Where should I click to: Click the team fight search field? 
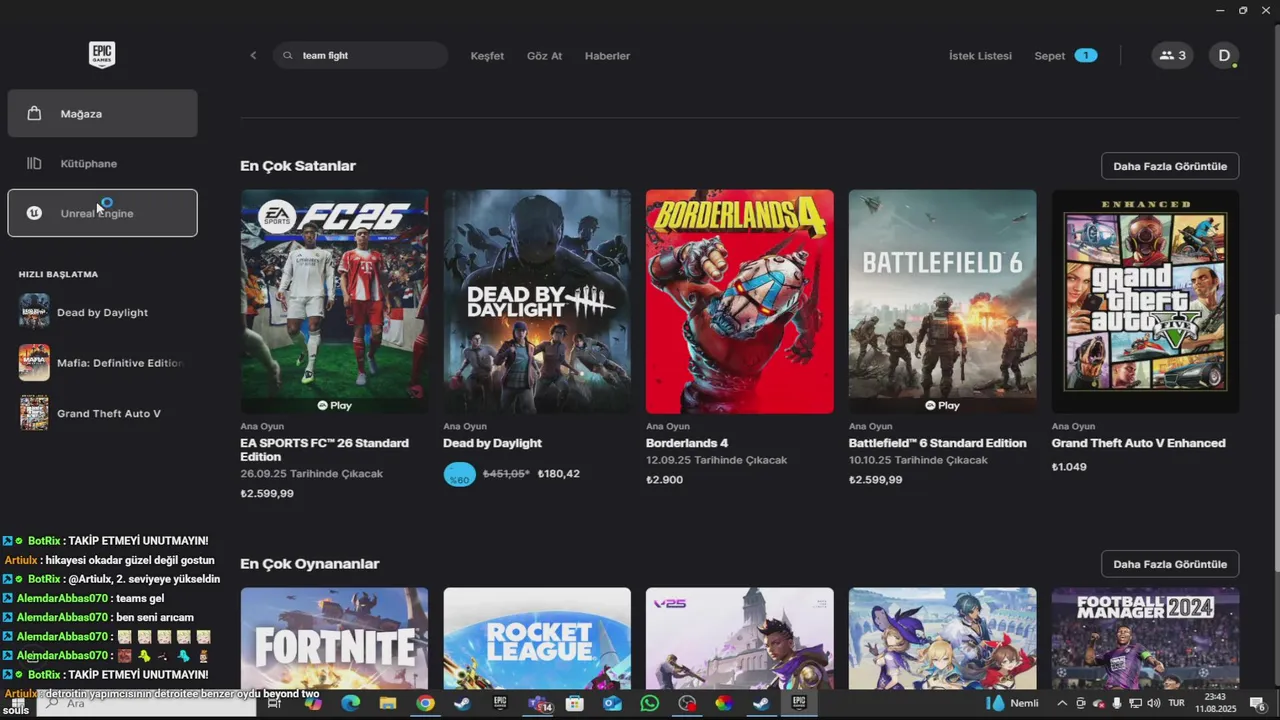click(x=360, y=56)
